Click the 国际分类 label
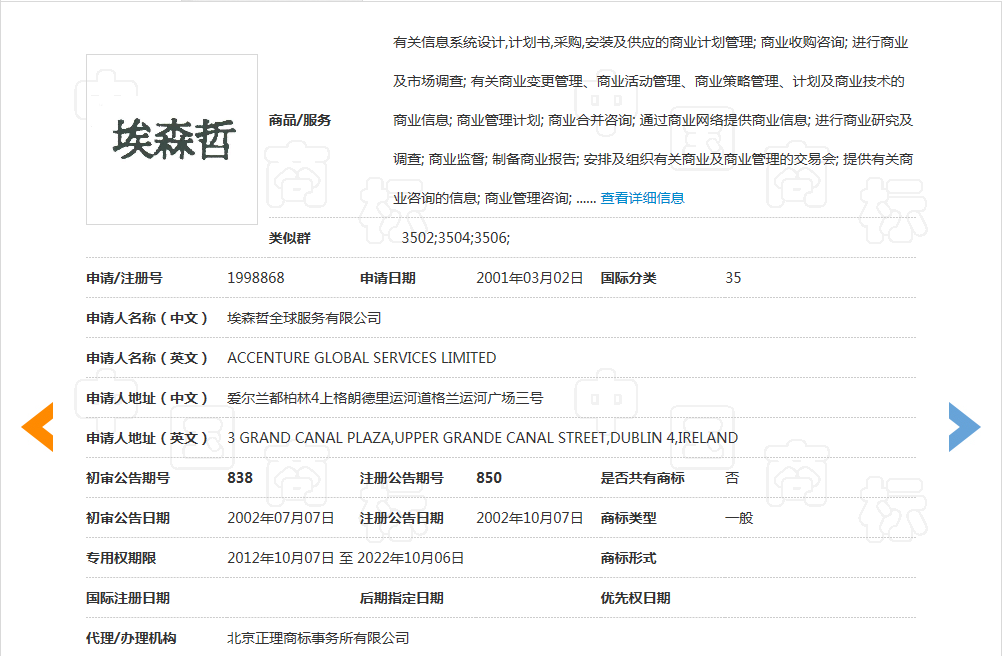 629,278
